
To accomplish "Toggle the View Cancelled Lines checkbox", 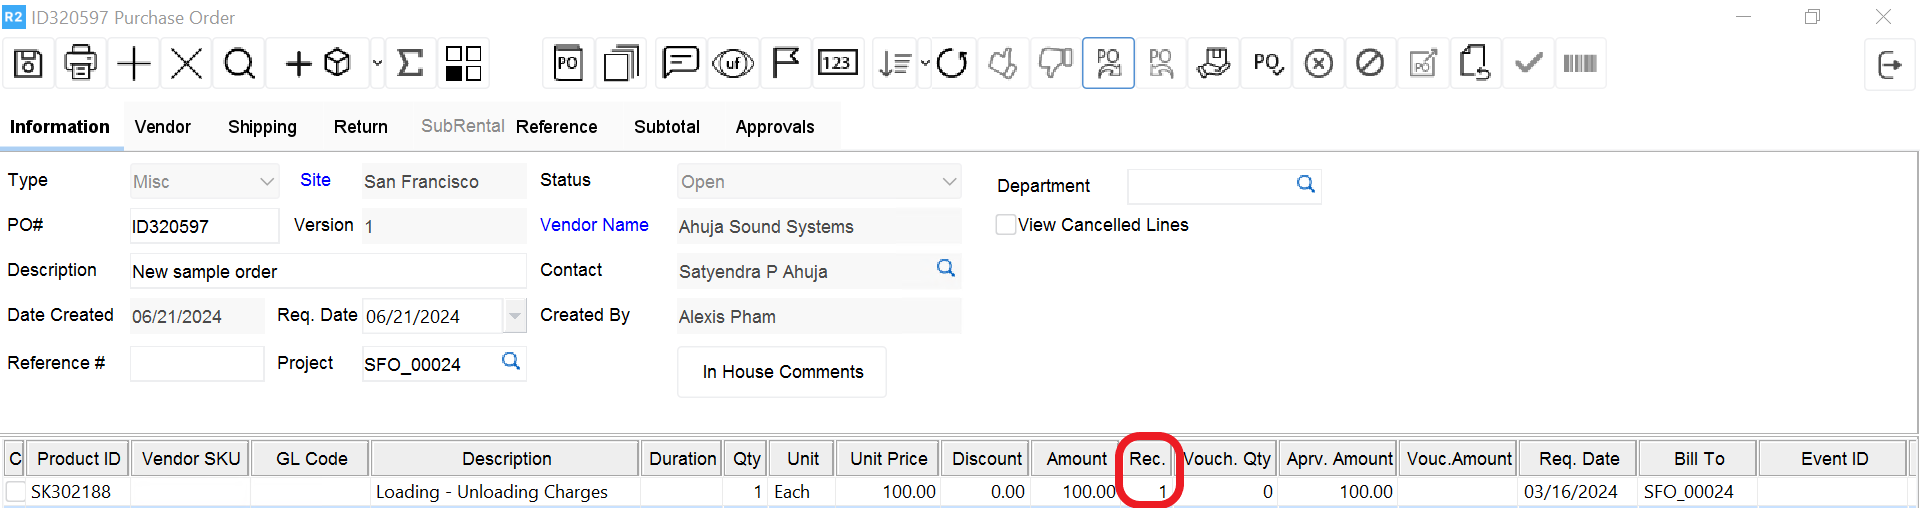I will (x=1006, y=225).
